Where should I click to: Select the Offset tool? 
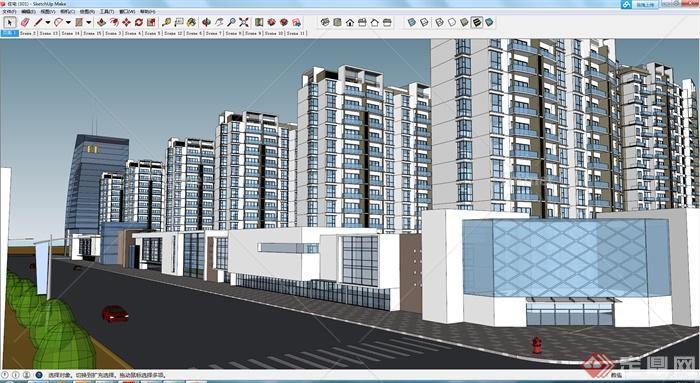pos(114,22)
